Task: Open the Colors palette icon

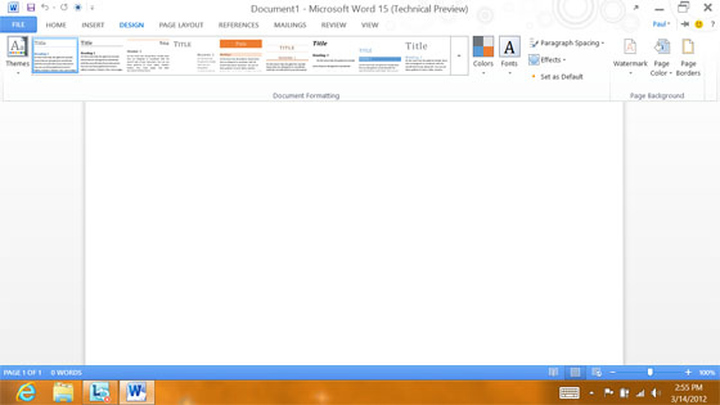Action: click(x=483, y=46)
